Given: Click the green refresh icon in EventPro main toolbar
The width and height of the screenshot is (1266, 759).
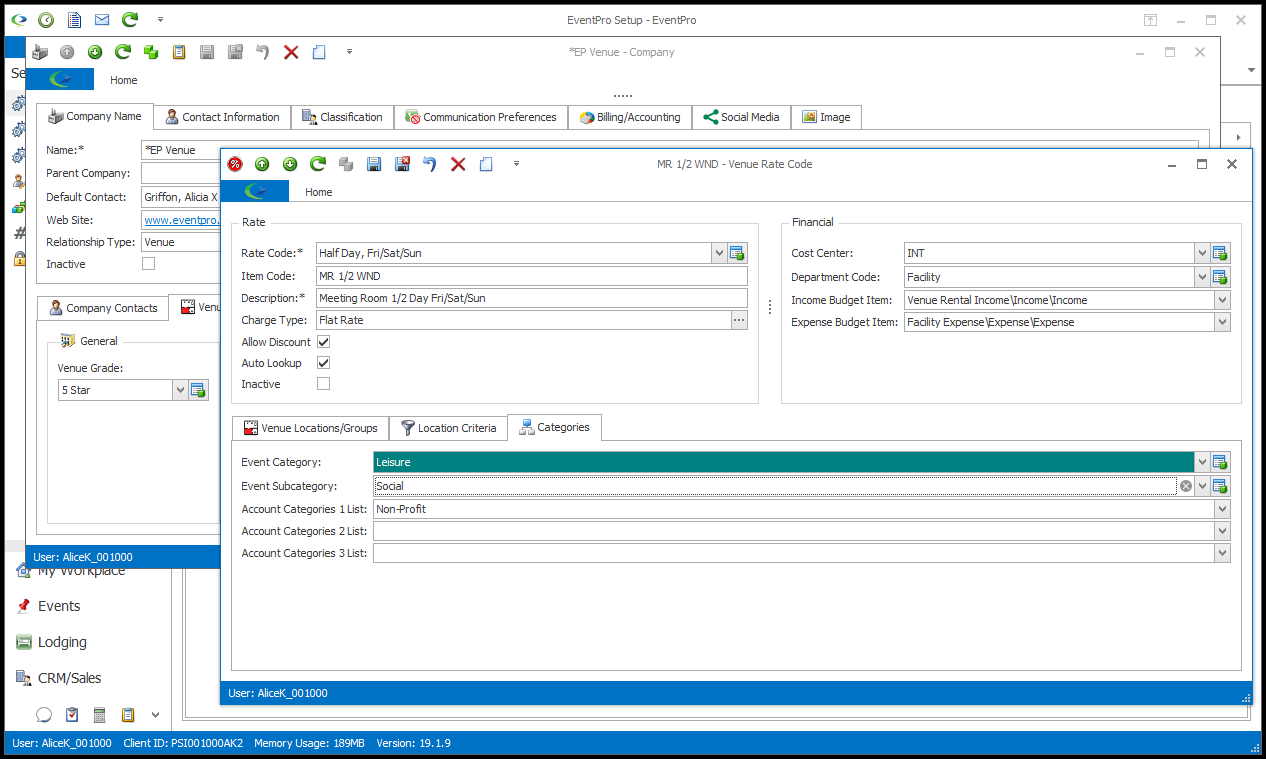Looking at the screenshot, I should 130,20.
